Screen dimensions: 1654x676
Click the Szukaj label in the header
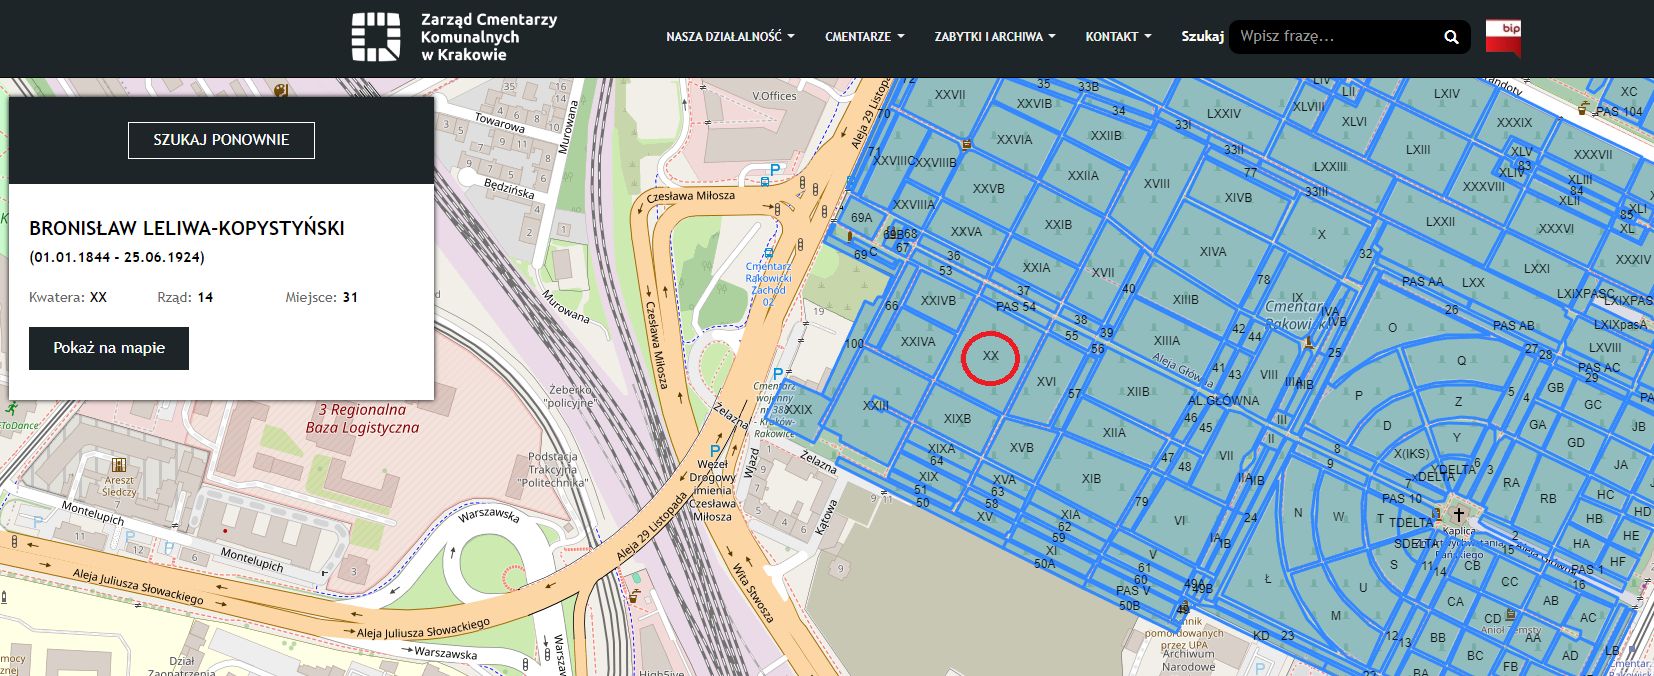pyautogui.click(x=1202, y=37)
